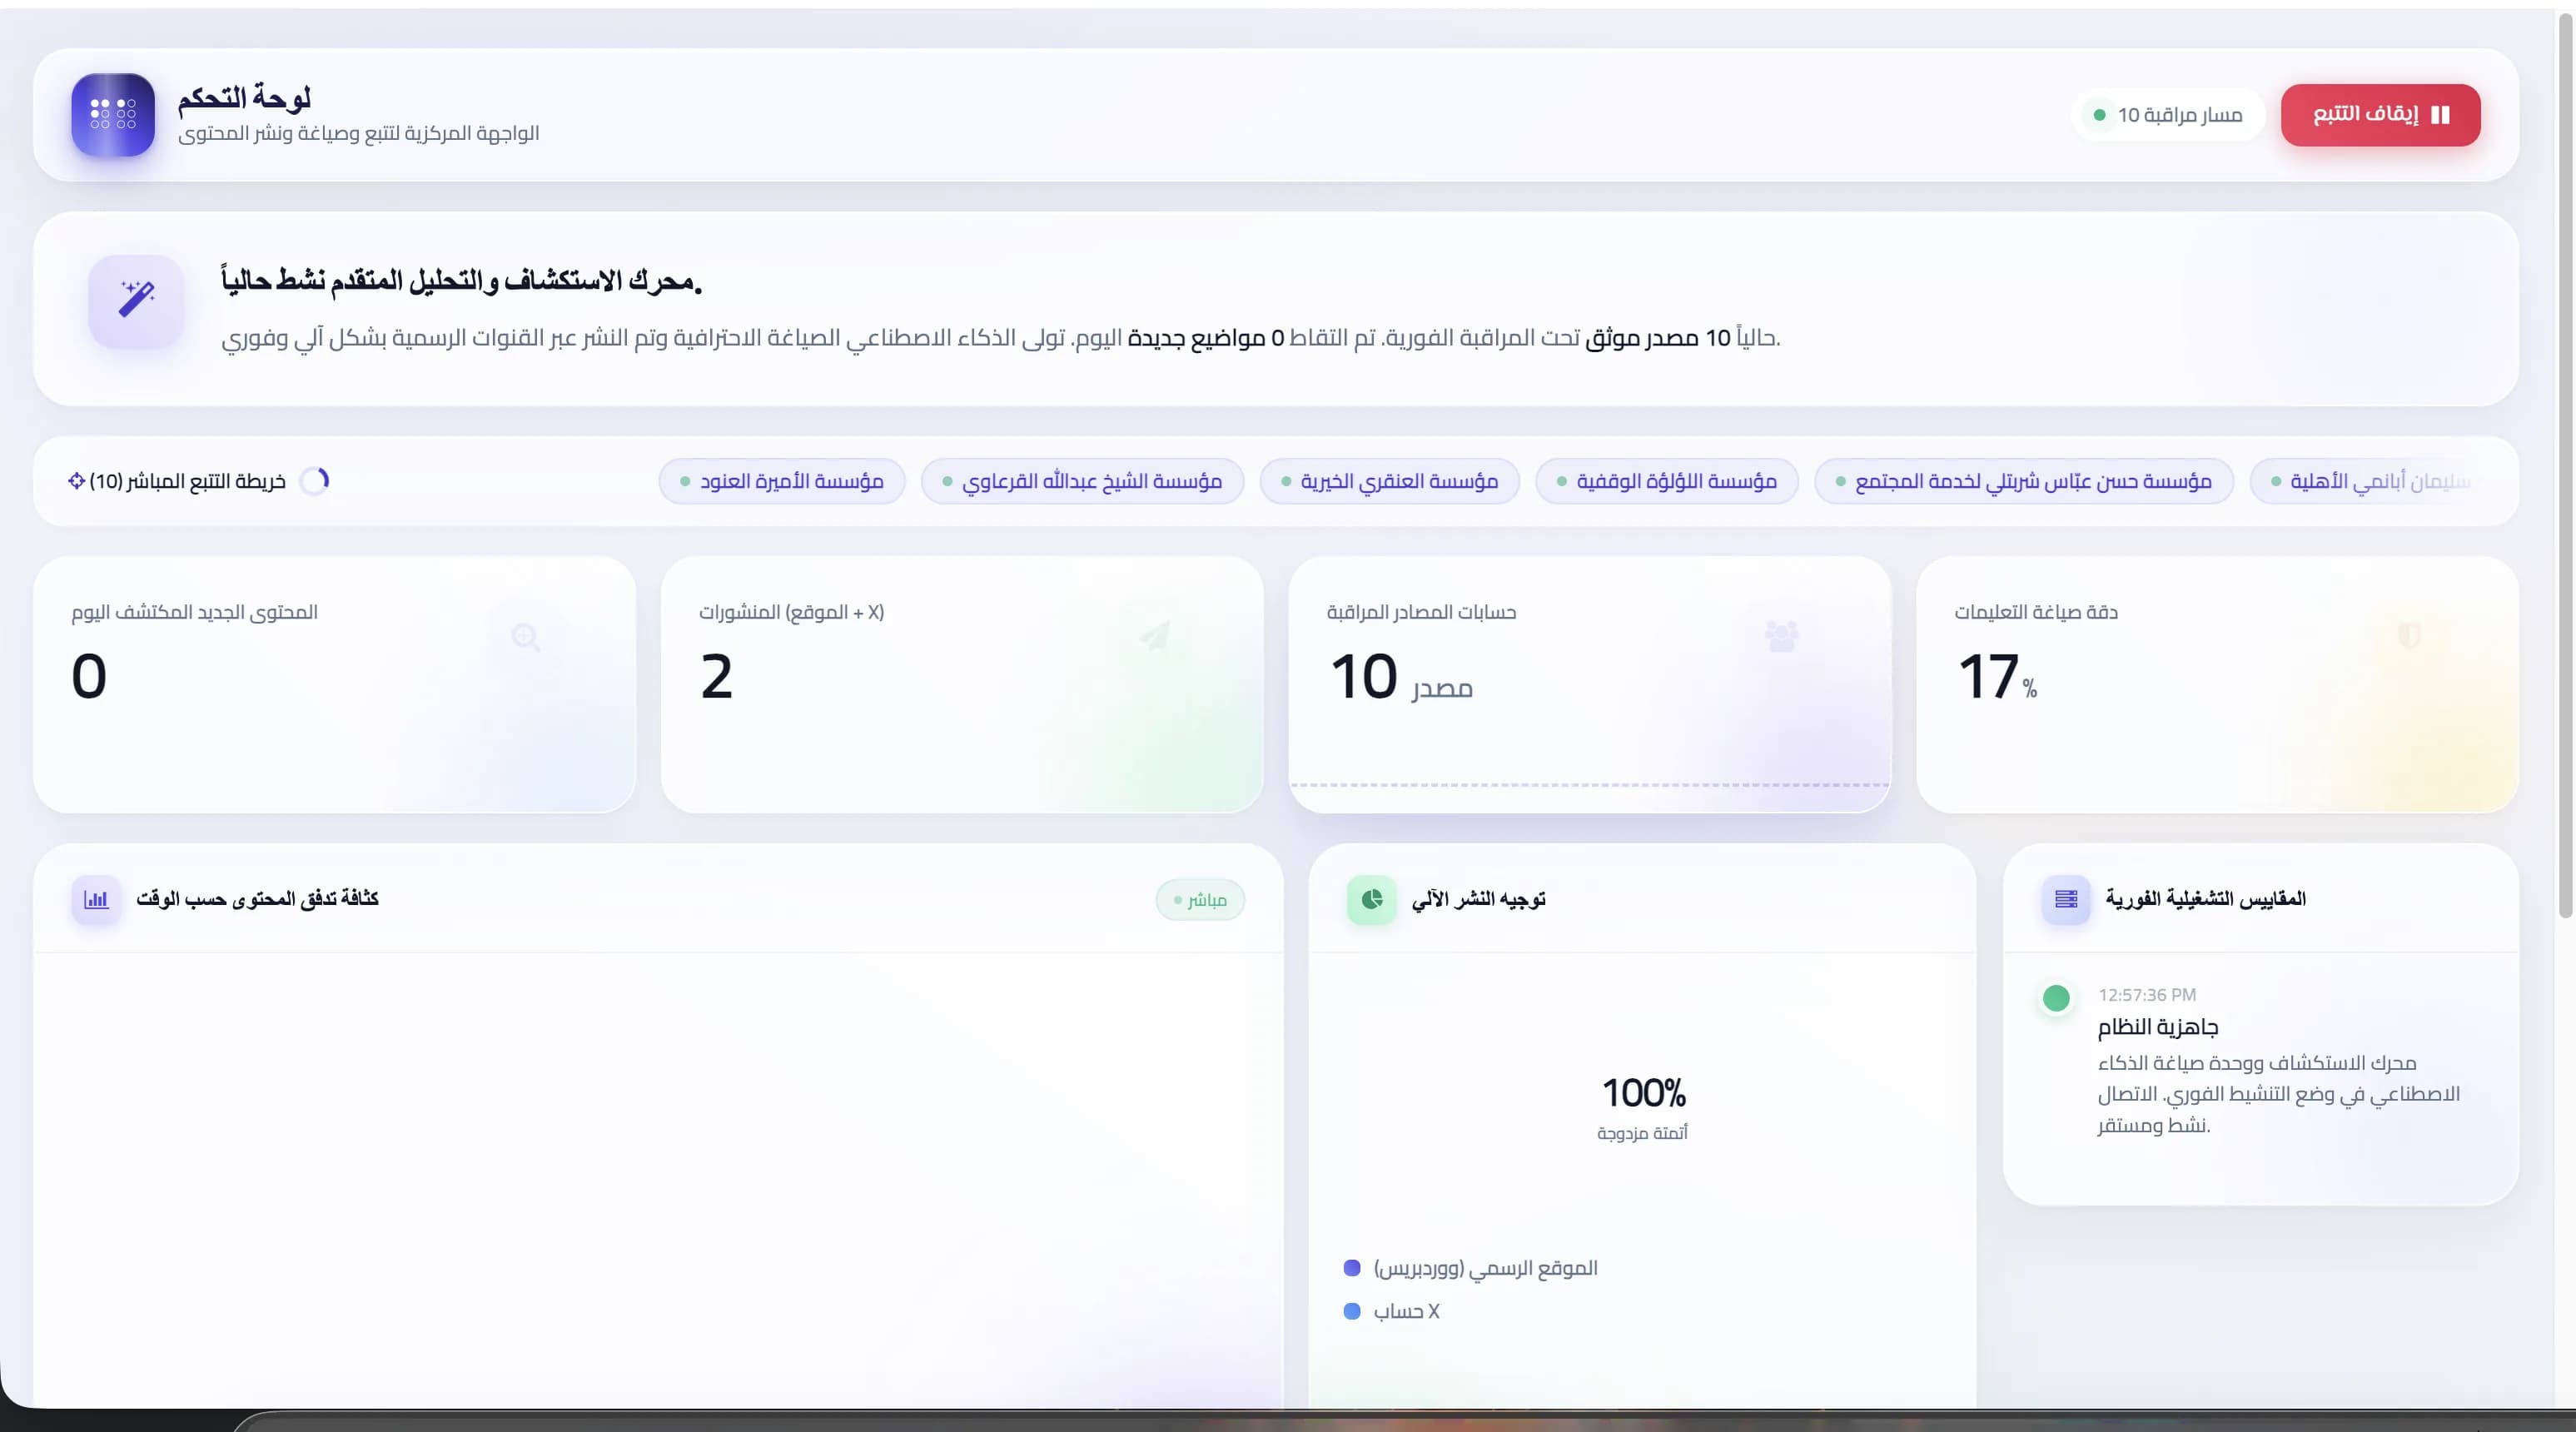
Task: Click the monitored sources value 10 مصدر
Action: 1401,677
